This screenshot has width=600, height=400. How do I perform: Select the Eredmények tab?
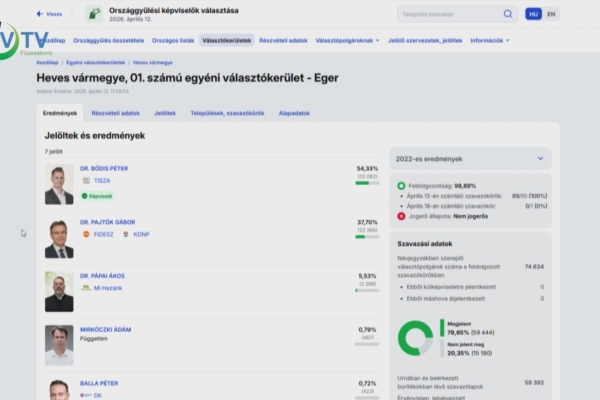(x=60, y=113)
